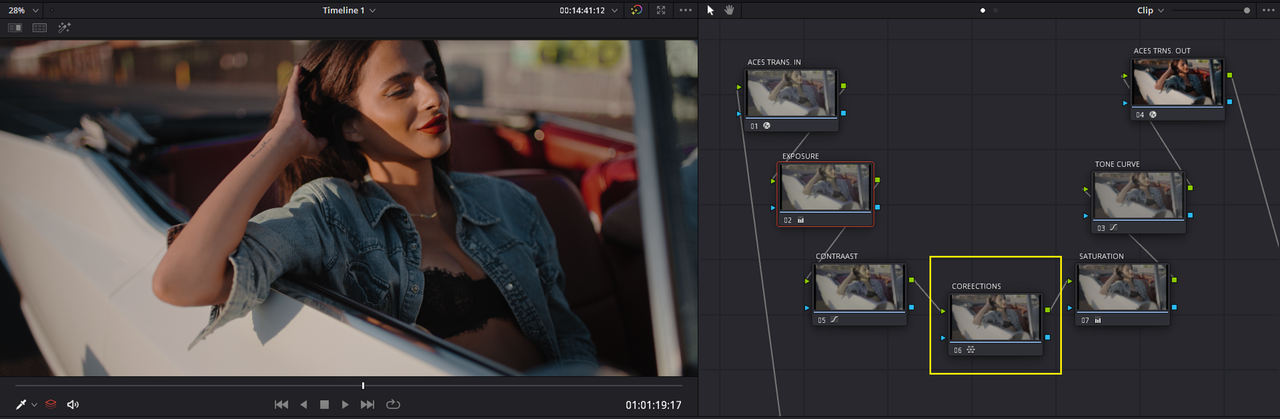Stop playback

[324, 404]
